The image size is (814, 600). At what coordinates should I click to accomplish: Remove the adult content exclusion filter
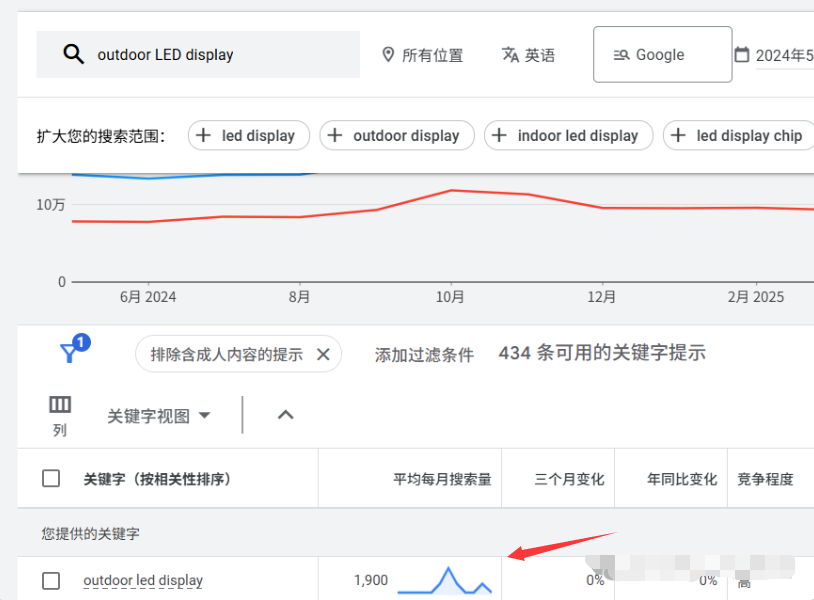tap(323, 354)
